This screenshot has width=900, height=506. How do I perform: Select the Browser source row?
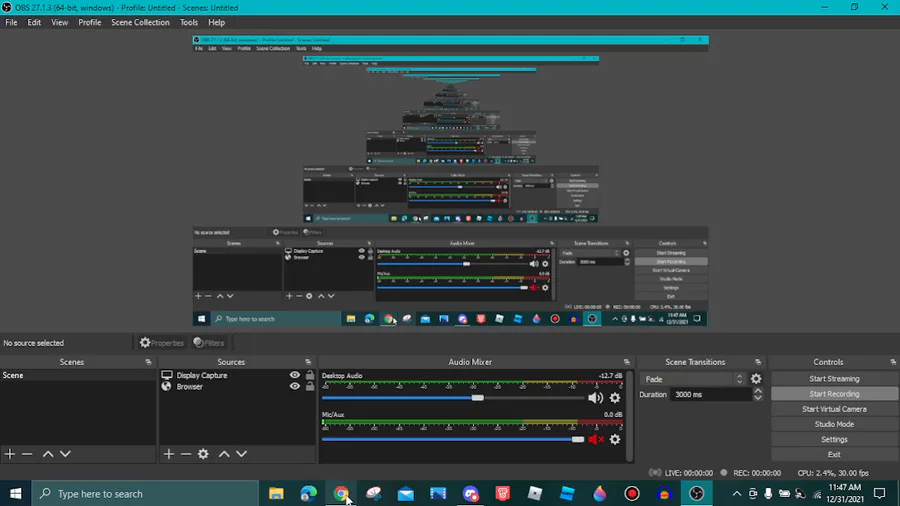tap(237, 387)
